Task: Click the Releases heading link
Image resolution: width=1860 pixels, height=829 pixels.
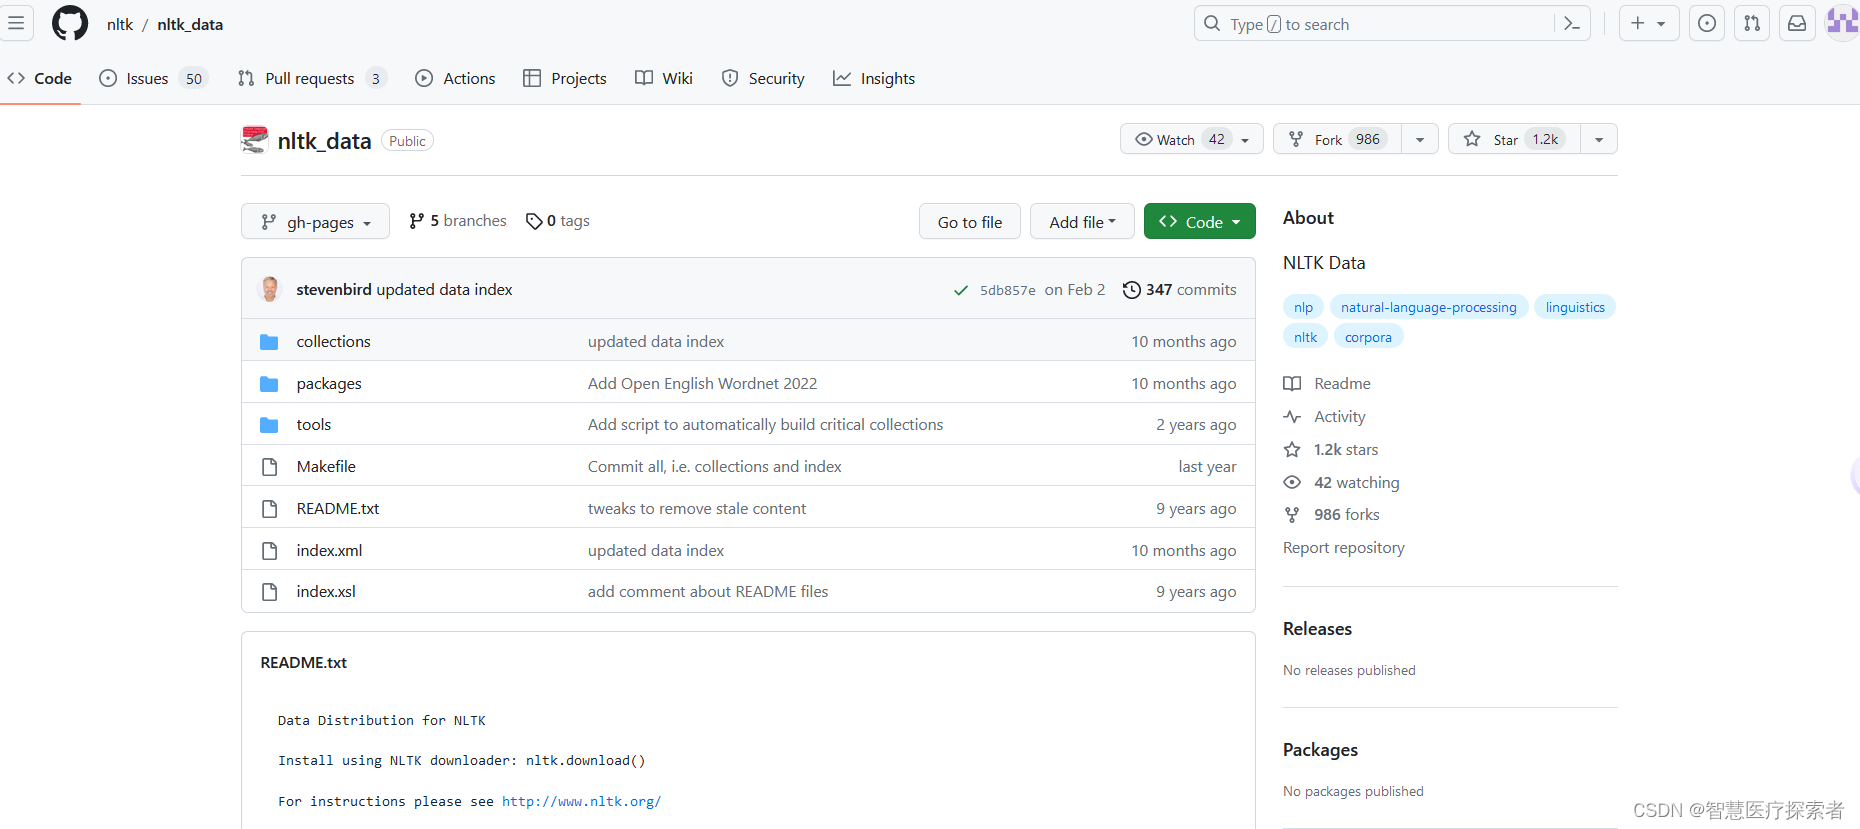Action: 1317,629
